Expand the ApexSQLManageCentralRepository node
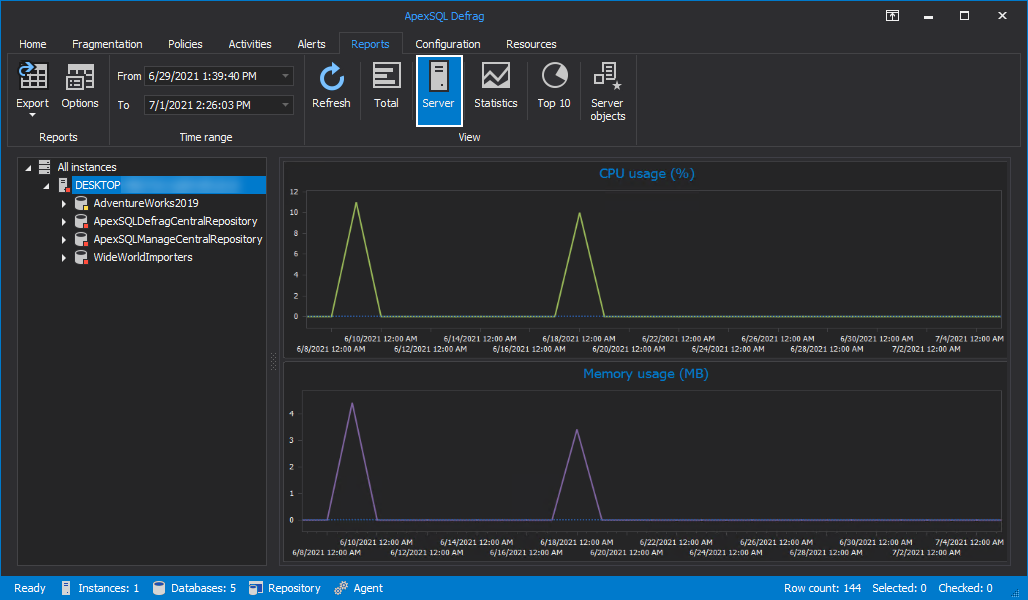This screenshot has width=1028, height=600. (x=64, y=240)
